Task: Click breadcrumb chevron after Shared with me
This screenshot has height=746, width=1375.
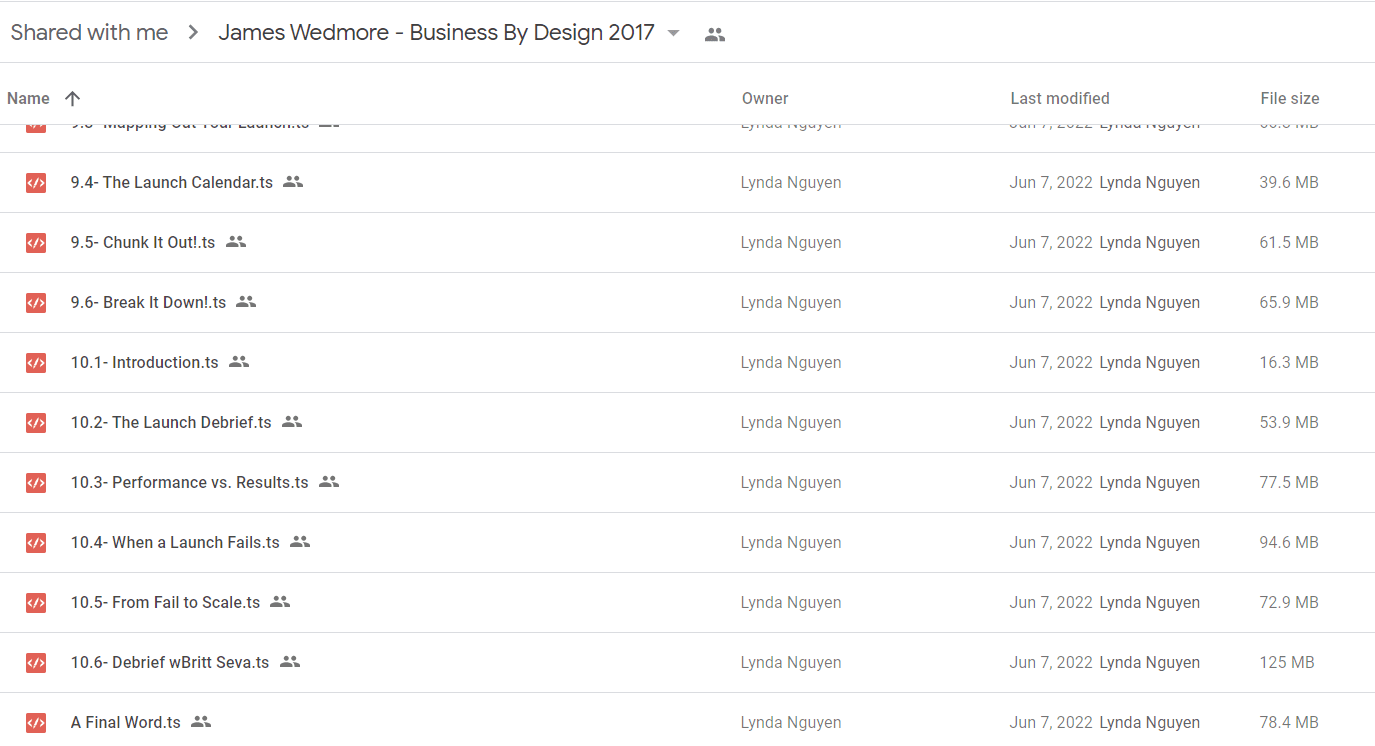Action: pyautogui.click(x=192, y=33)
